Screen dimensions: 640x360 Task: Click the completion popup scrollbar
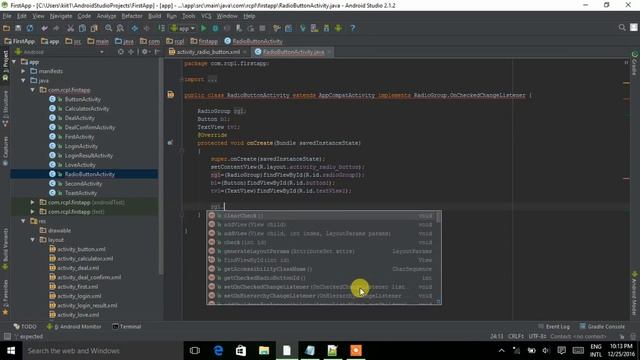click(438, 218)
